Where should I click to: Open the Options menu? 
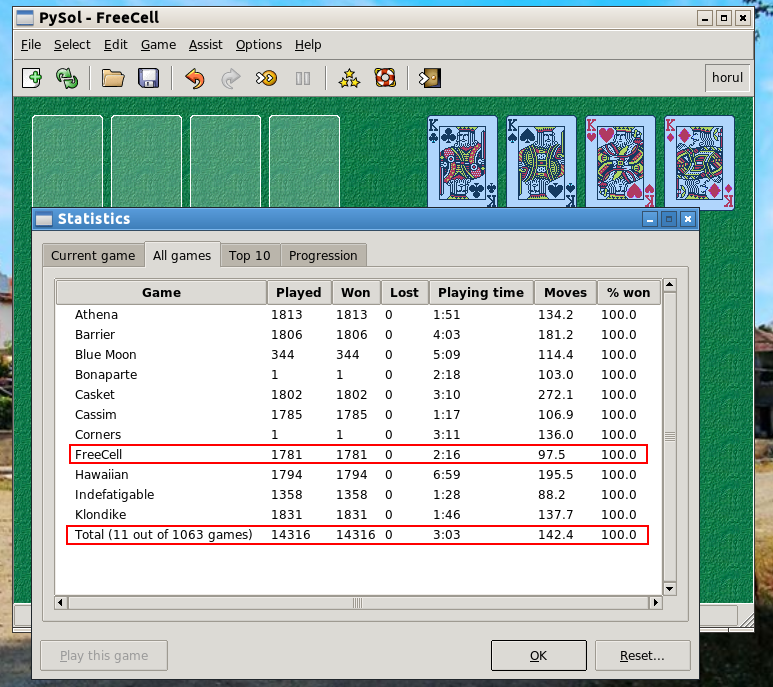coord(259,45)
